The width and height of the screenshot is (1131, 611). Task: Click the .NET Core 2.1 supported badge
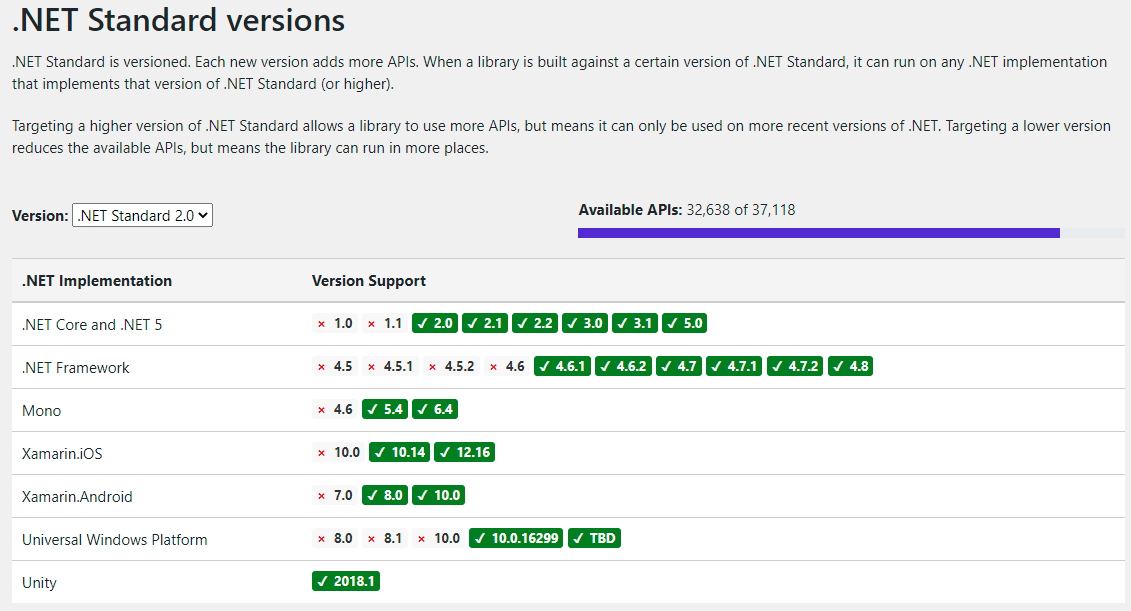click(485, 323)
